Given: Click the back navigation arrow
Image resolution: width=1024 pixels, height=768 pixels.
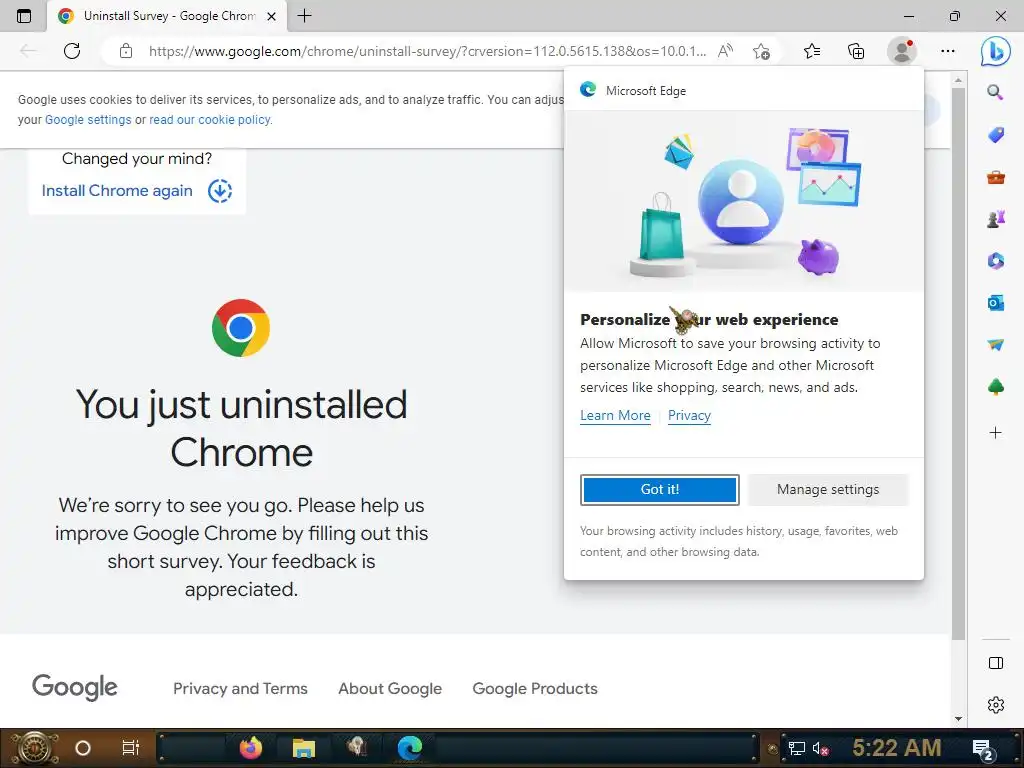Looking at the screenshot, I should point(27,51).
